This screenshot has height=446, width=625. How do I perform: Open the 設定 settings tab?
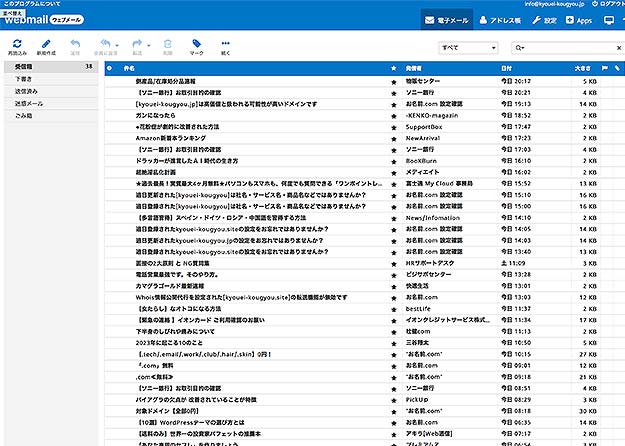(544, 20)
